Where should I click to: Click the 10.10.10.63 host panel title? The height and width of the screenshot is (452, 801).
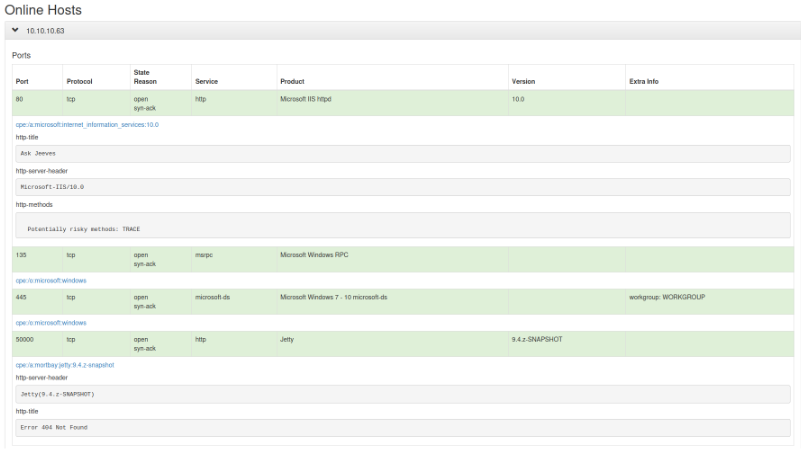[x=45, y=31]
